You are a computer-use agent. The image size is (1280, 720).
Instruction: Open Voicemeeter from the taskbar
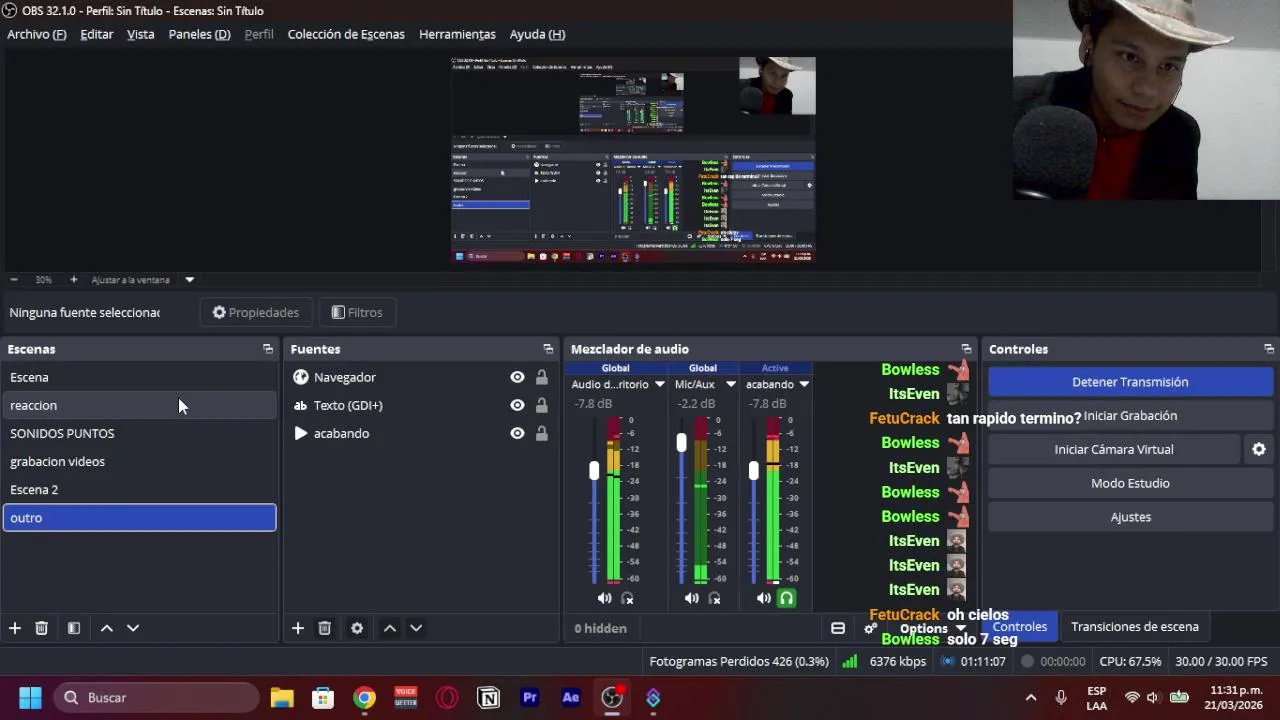(x=405, y=697)
